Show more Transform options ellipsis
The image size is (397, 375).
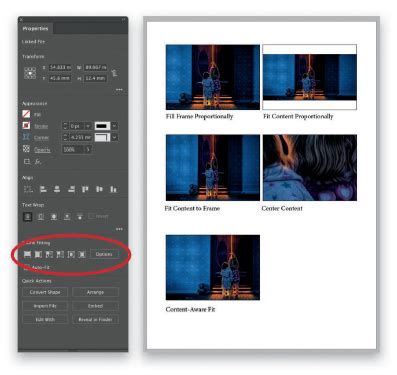[119, 90]
